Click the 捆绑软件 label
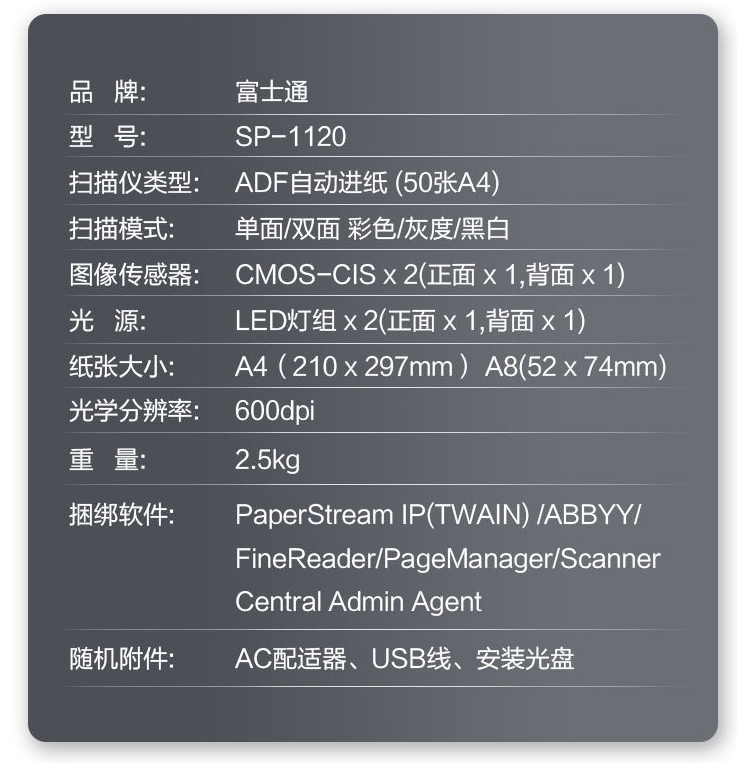 point(122,514)
